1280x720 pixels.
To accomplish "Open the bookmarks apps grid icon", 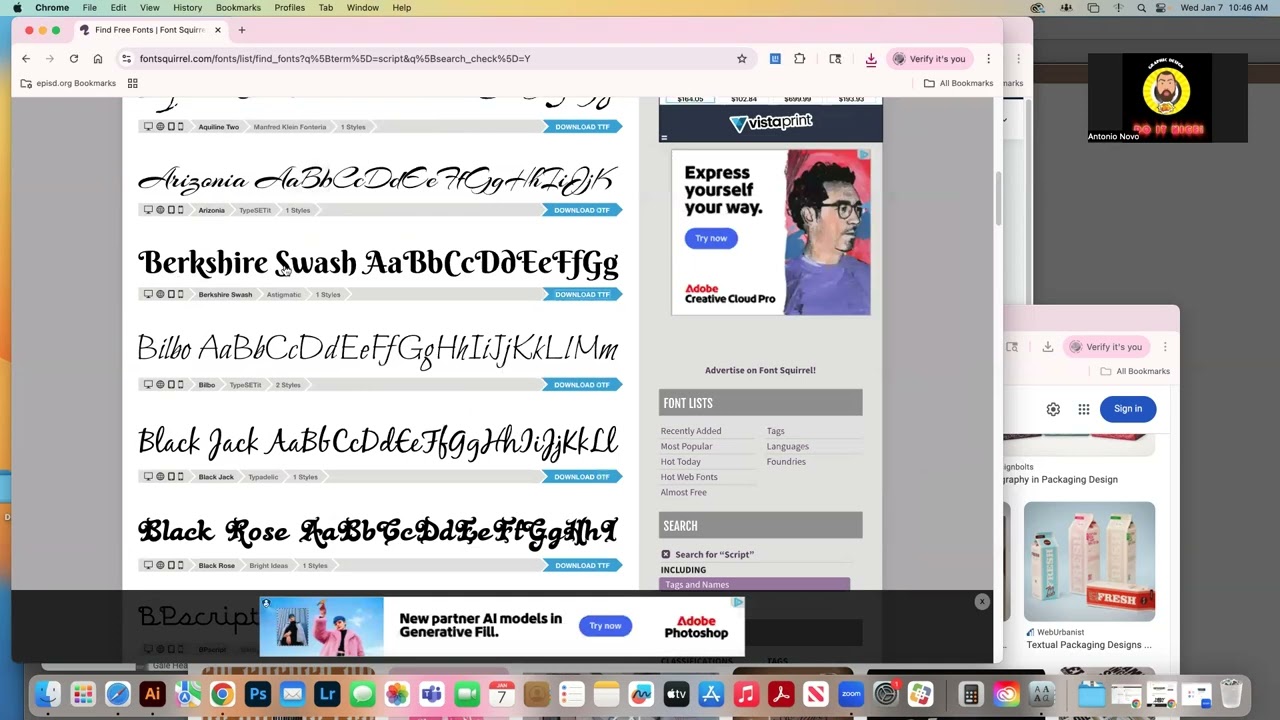I will pyautogui.click(x=132, y=83).
